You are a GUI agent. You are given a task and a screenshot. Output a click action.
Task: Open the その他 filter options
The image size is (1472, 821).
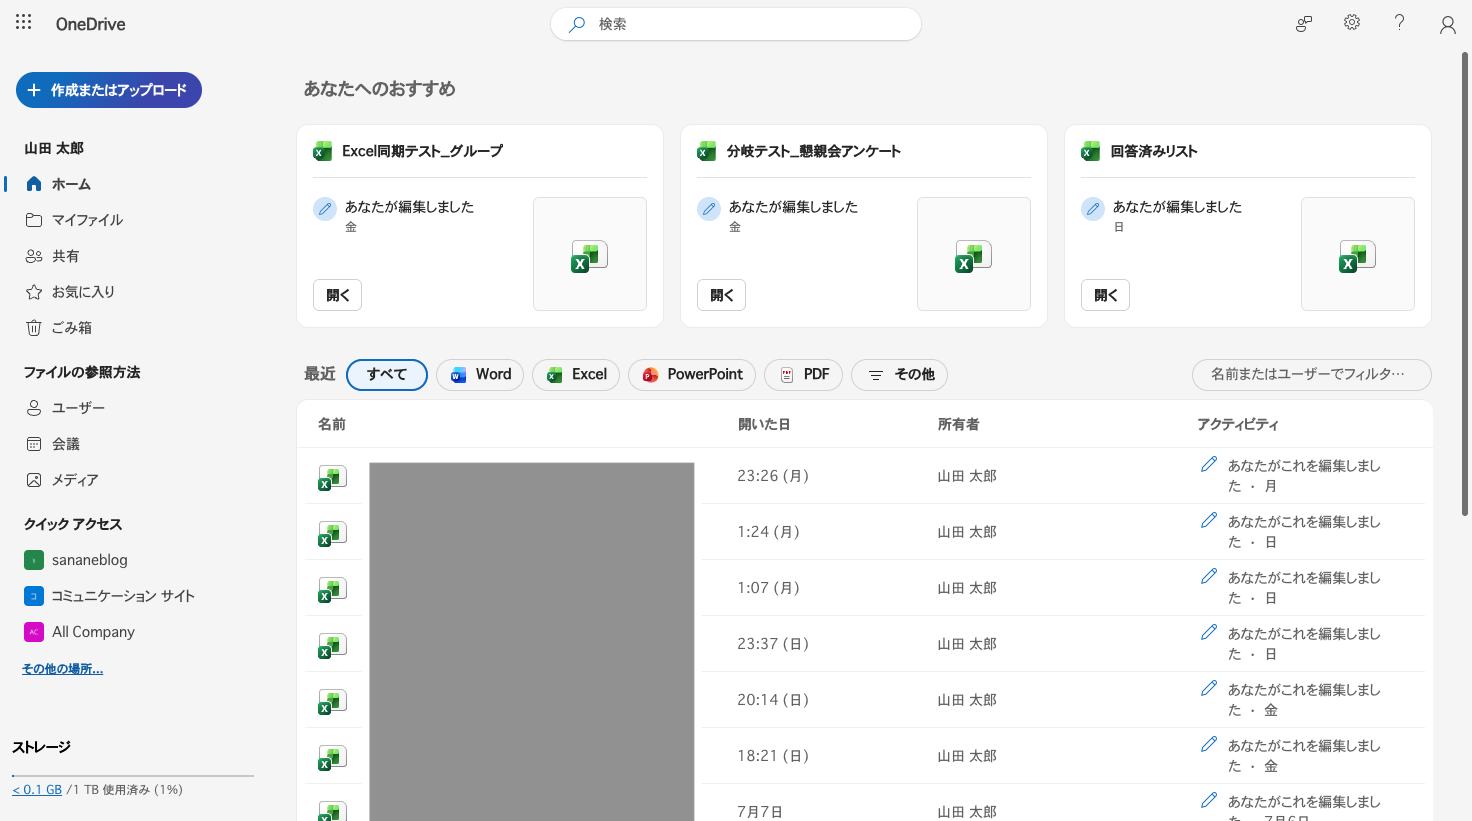point(899,375)
